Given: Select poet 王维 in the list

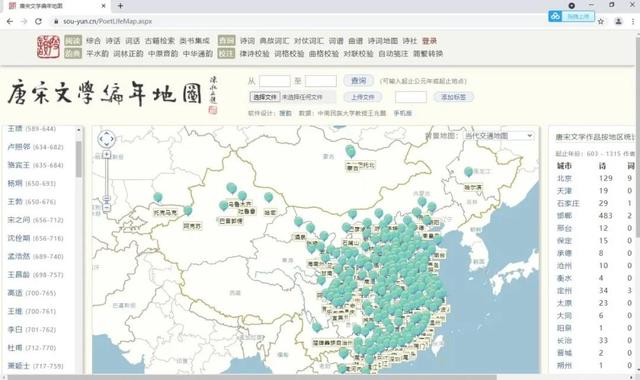Looking at the screenshot, I should [32, 311].
